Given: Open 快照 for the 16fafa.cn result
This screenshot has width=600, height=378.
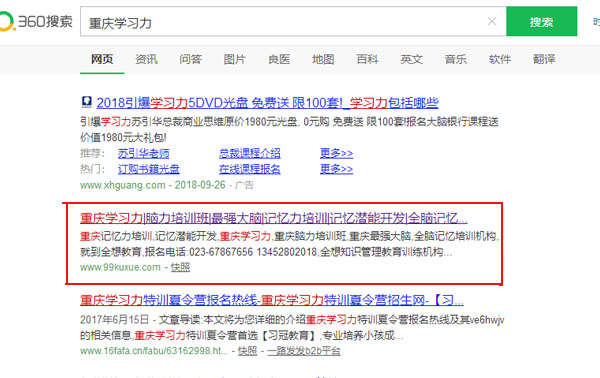Looking at the screenshot, I should (248, 351).
